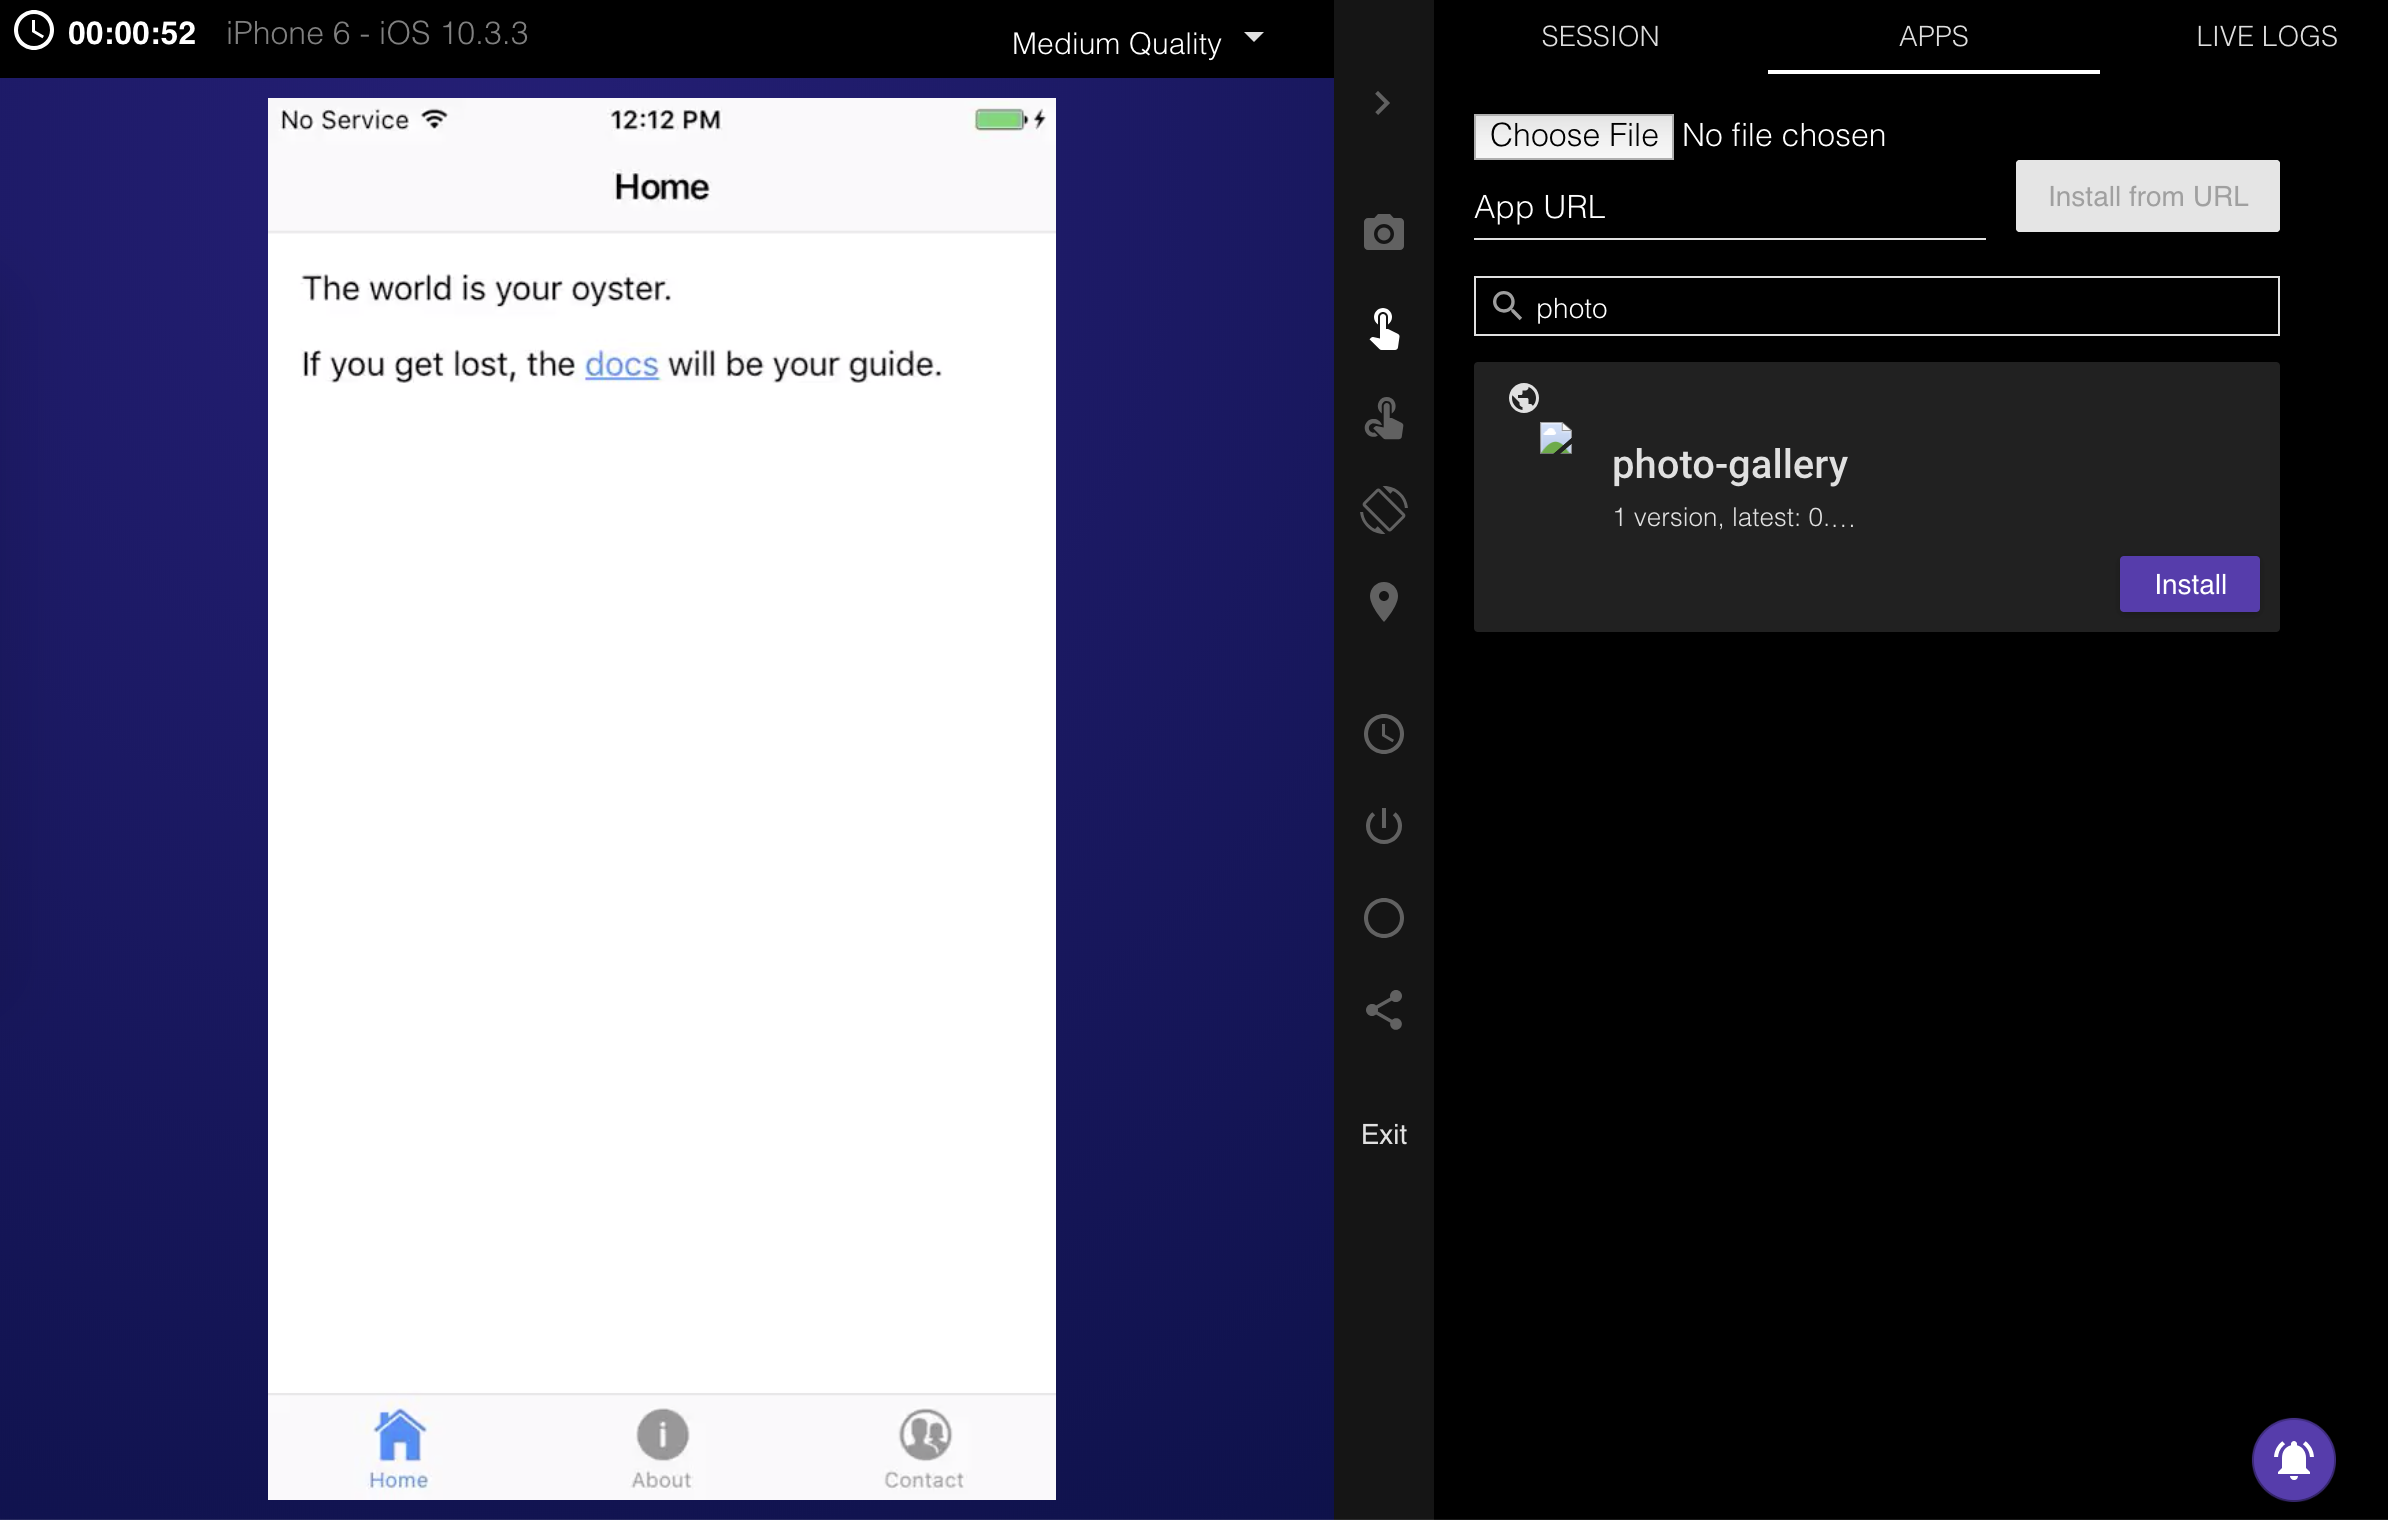This screenshot has height=1520, width=2388.
Task: Click the App URL input field
Action: 1728,208
